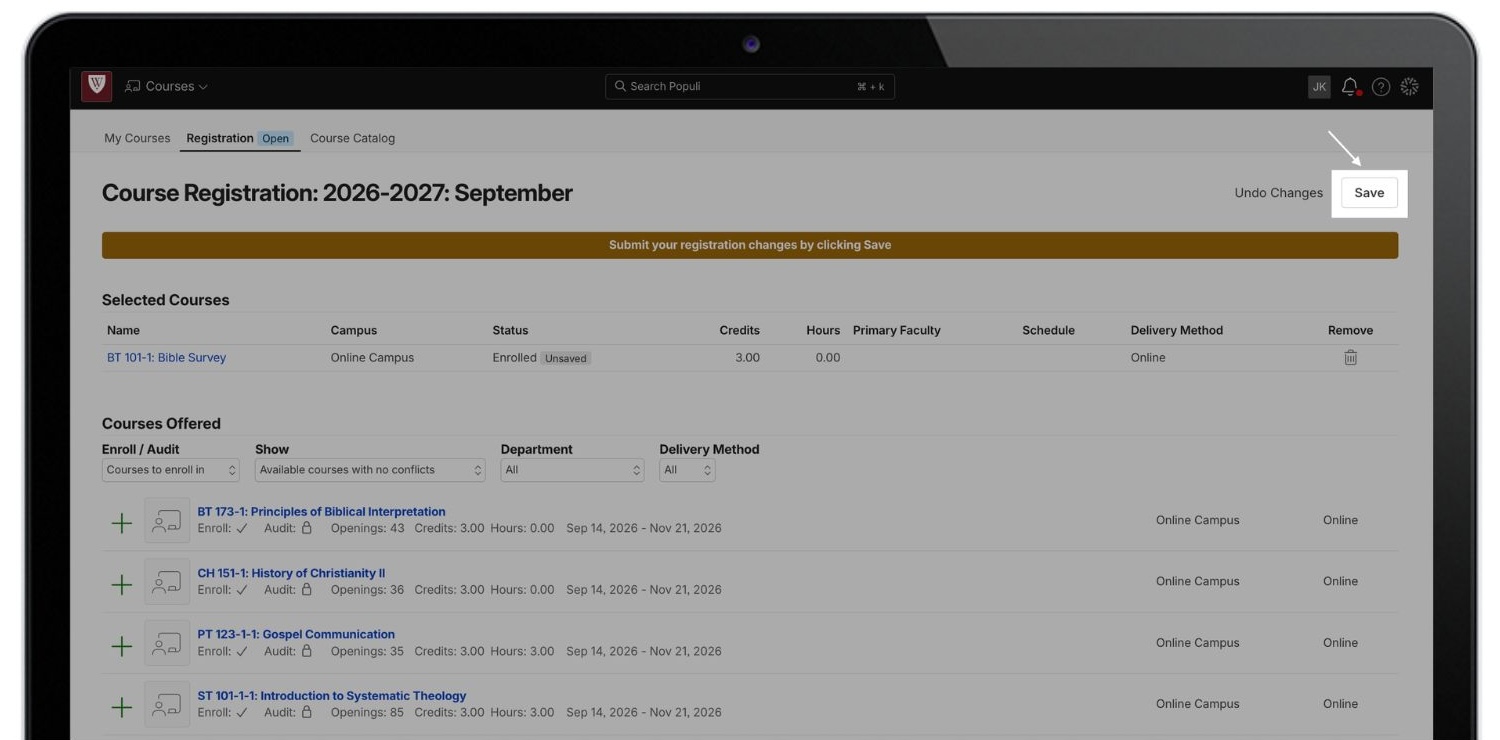The image size is (1500, 740).
Task: Click the Primary Faculty column header
Action: (x=897, y=330)
